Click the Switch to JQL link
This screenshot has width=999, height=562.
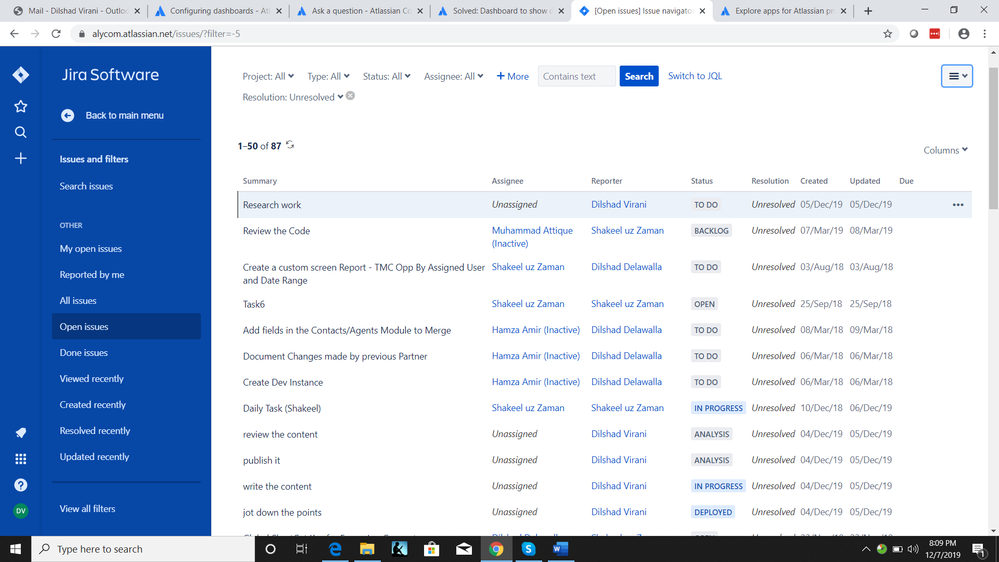[694, 76]
